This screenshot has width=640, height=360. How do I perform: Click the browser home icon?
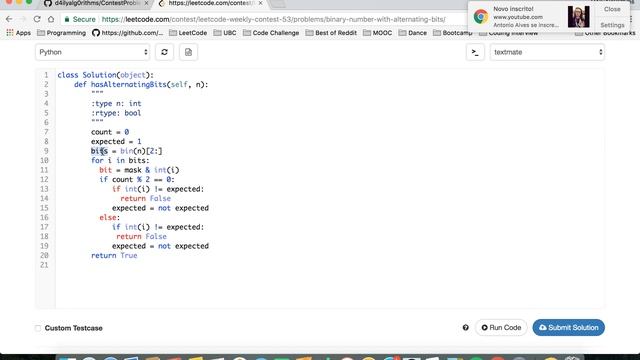(51, 19)
